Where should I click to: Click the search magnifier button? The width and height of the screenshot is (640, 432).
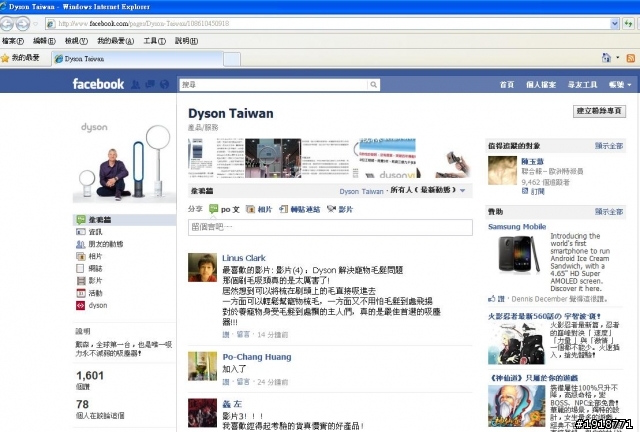[373, 85]
